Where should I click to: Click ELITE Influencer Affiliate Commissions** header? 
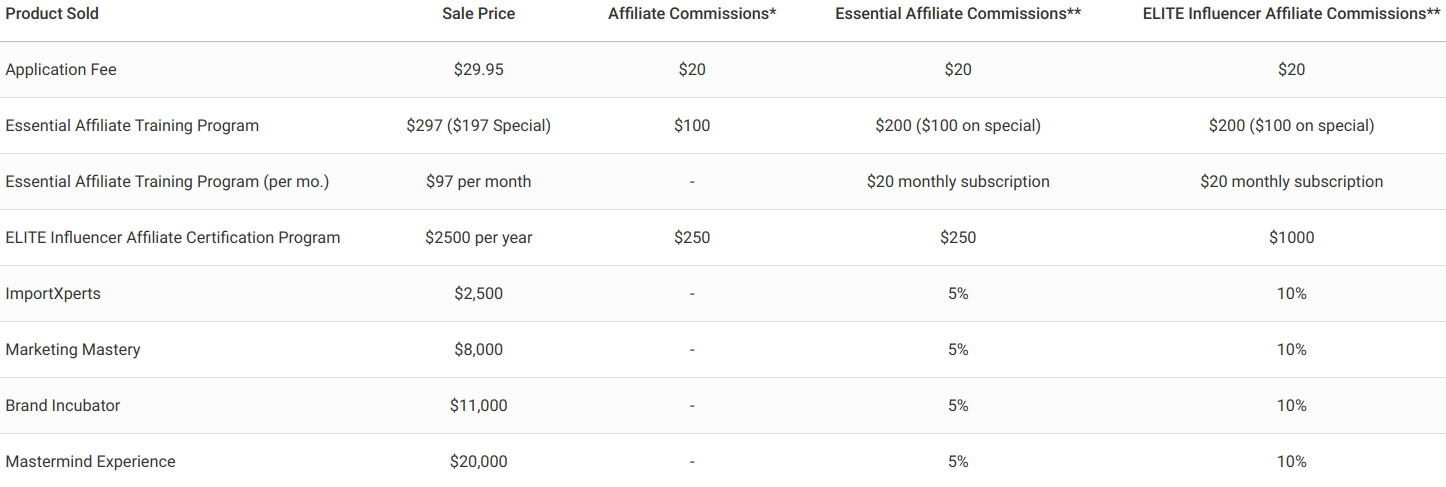click(x=1291, y=14)
